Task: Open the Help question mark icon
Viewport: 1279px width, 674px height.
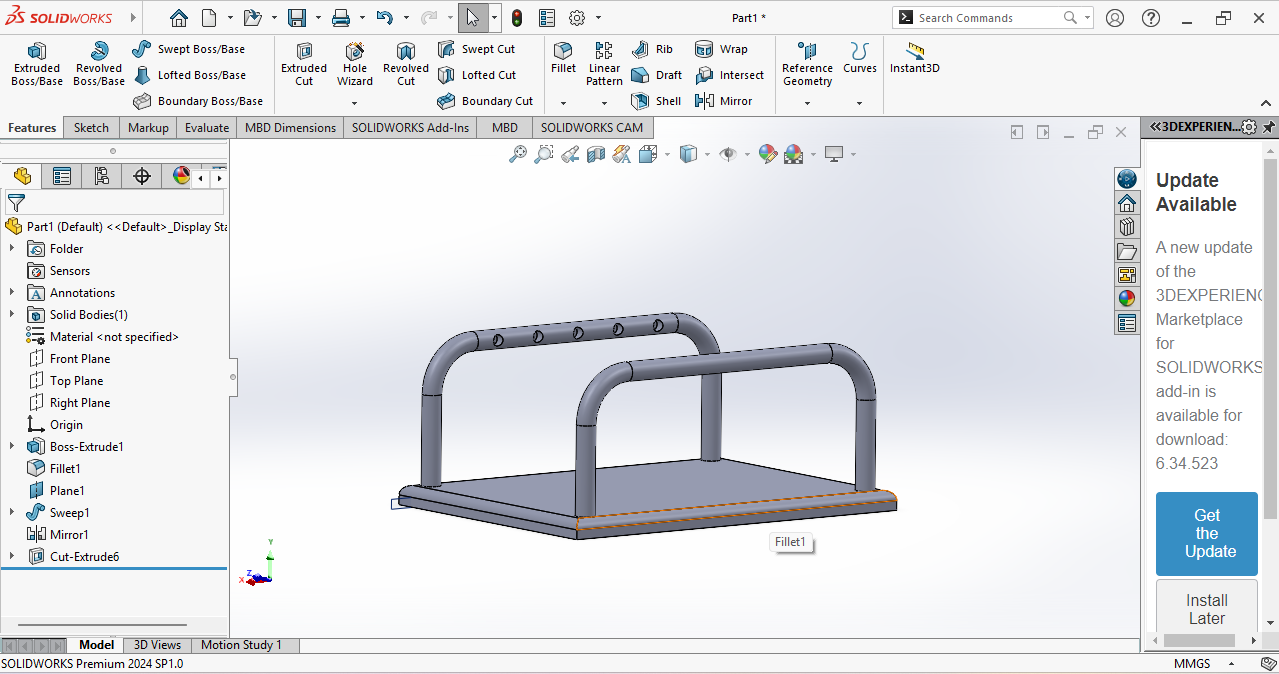Action: [x=1152, y=18]
